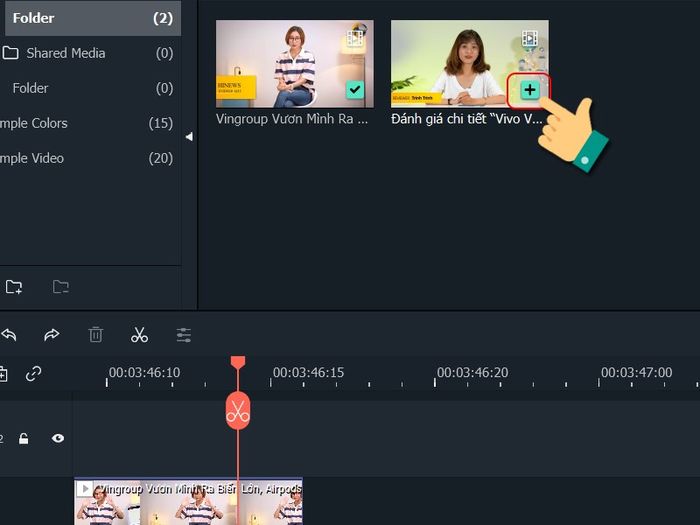Click the checkmark on Vingroup thumbnail
The image size is (700, 525).
355,90
